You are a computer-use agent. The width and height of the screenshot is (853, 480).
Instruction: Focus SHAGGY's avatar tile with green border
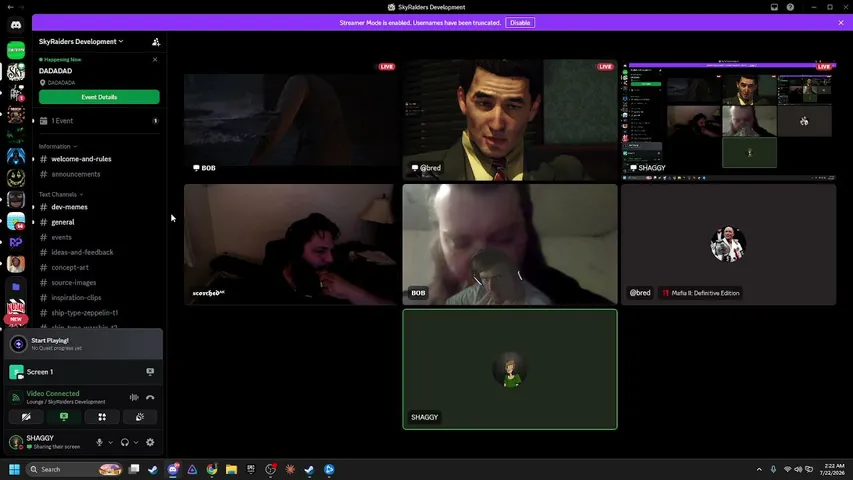coord(510,369)
